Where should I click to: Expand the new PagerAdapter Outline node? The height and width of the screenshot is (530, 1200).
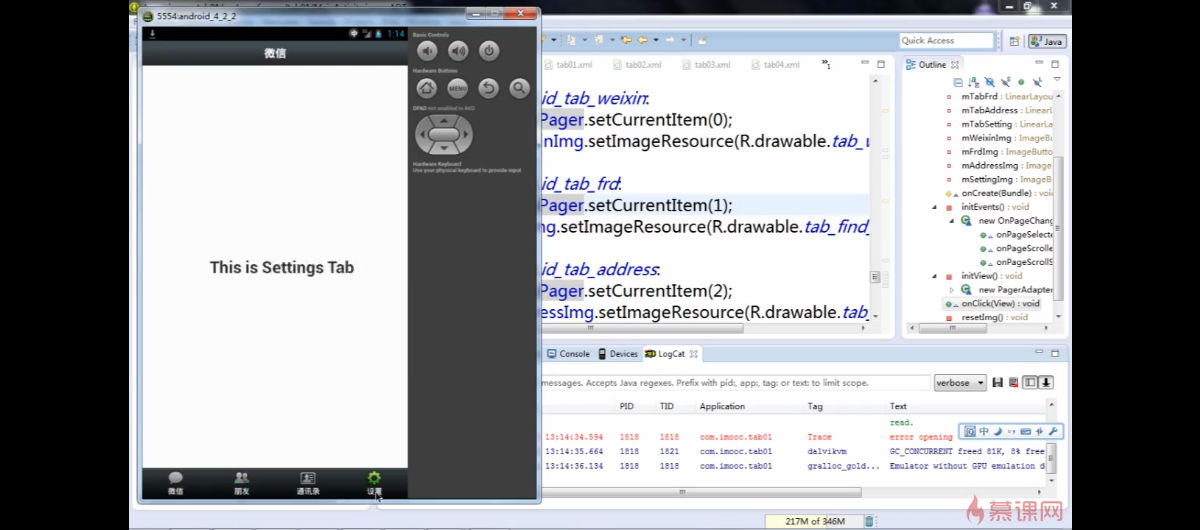click(952, 289)
